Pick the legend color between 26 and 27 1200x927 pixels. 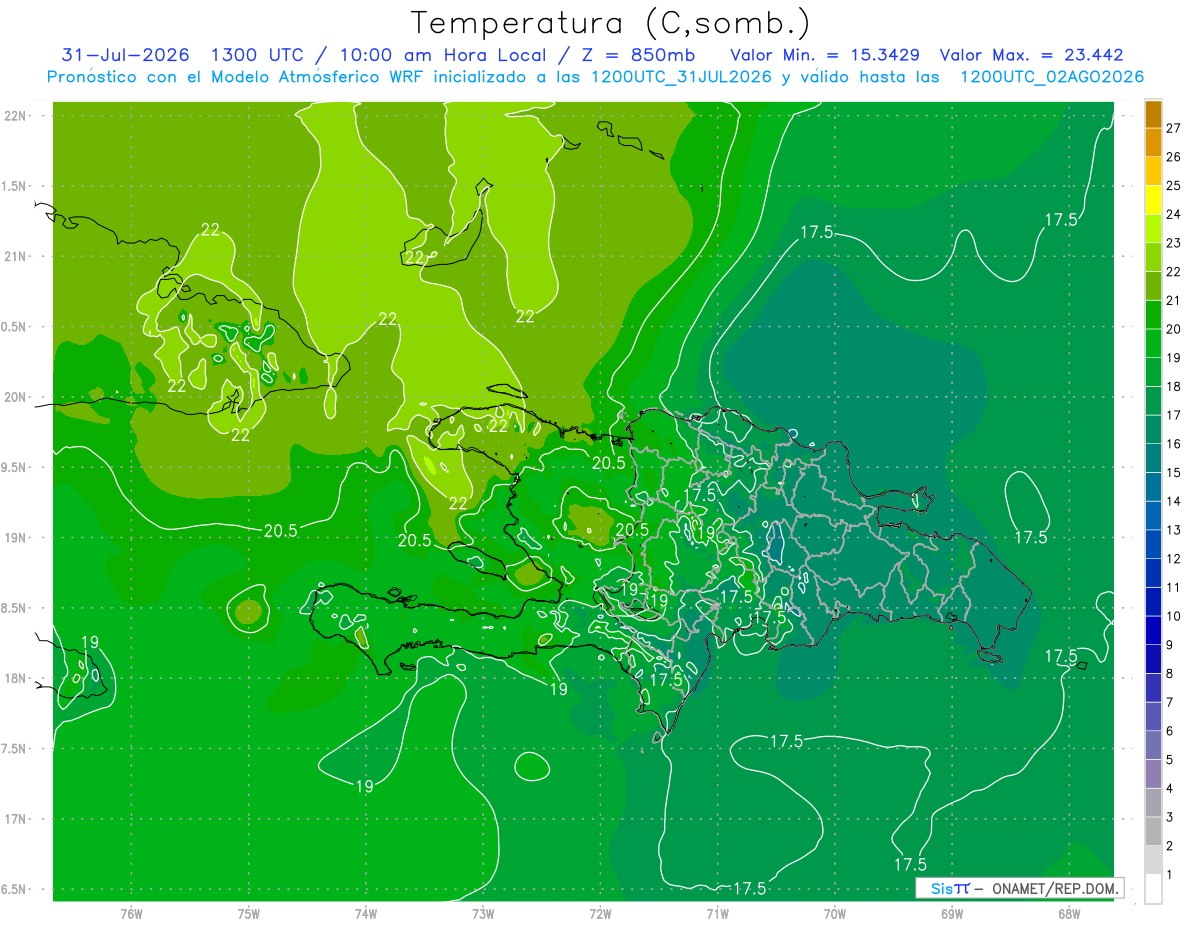pos(1153,143)
